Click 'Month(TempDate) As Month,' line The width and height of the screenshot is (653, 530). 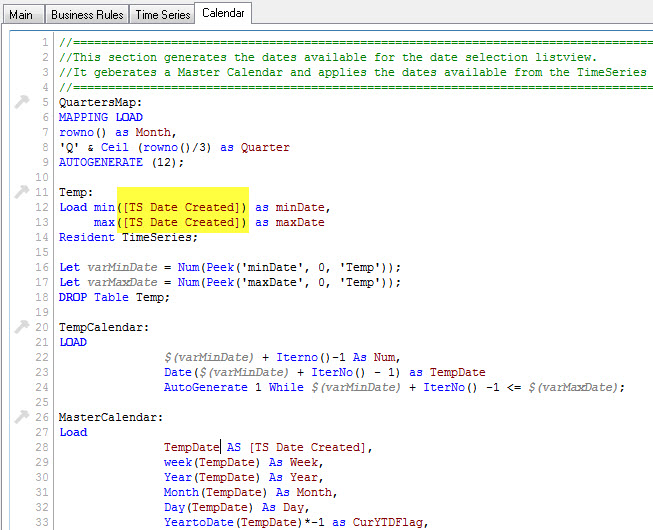click(x=250, y=492)
